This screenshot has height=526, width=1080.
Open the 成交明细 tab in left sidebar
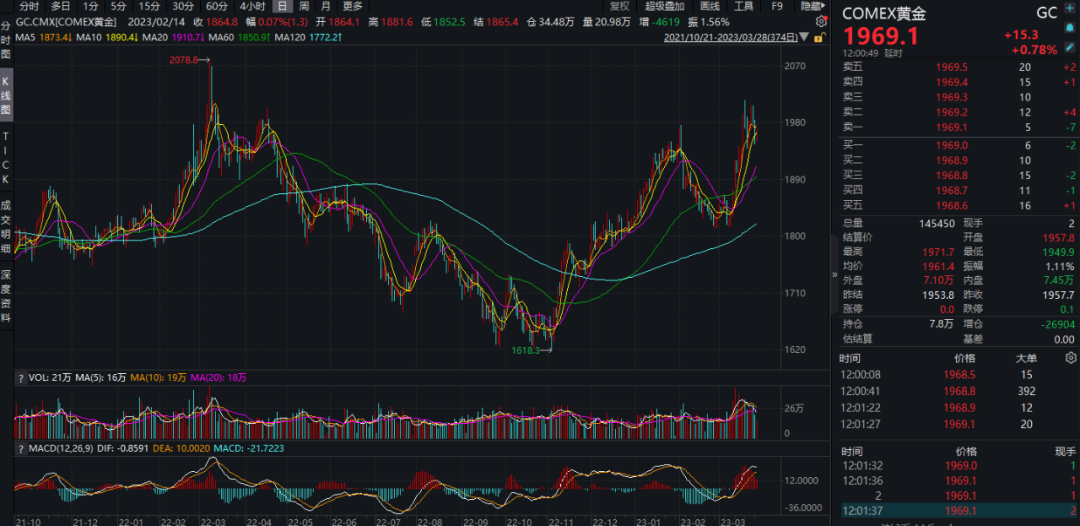click(x=6, y=227)
